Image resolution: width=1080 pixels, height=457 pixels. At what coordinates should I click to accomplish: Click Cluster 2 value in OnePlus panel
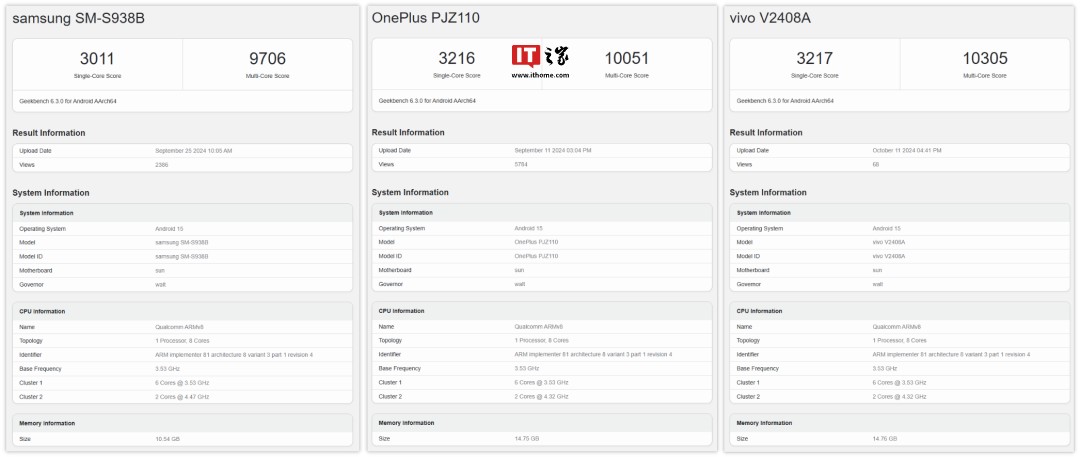pyautogui.click(x=541, y=396)
